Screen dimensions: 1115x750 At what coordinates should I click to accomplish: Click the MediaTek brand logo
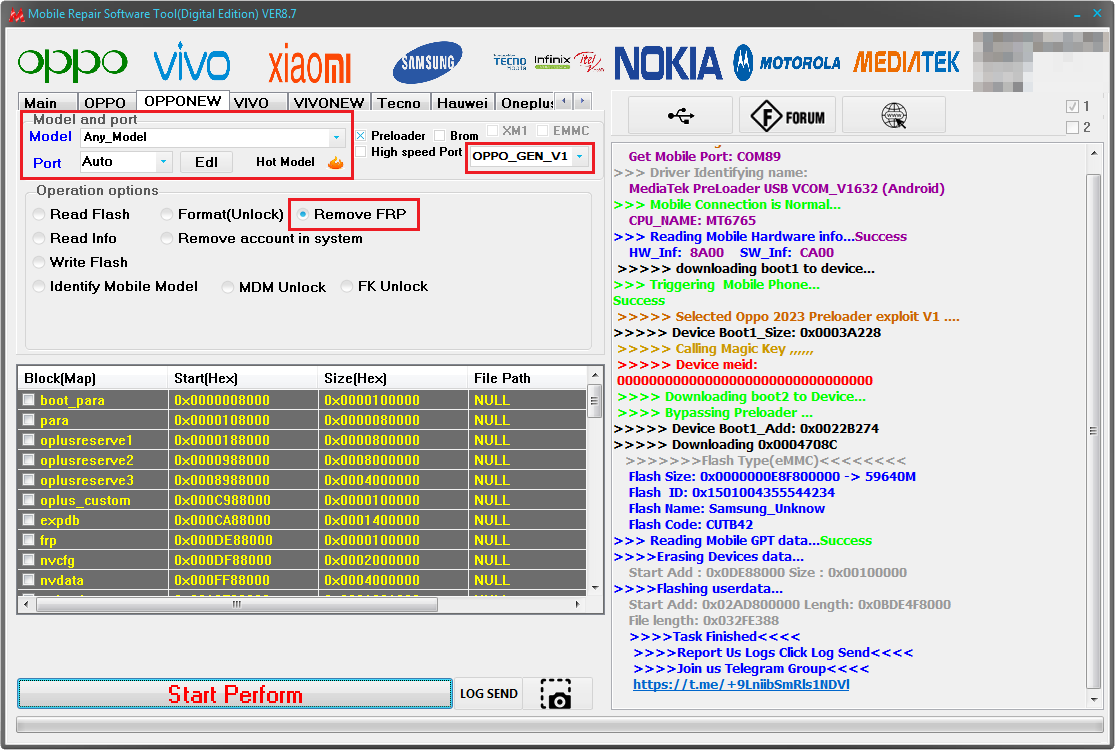(x=906, y=62)
